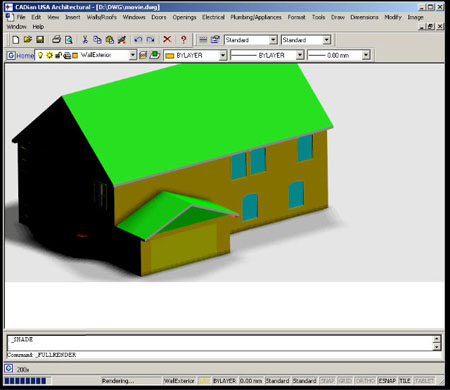Image resolution: width=450 pixels, height=390 pixels.
Task: Open the Walls/Roofs menu
Action: 102,17
